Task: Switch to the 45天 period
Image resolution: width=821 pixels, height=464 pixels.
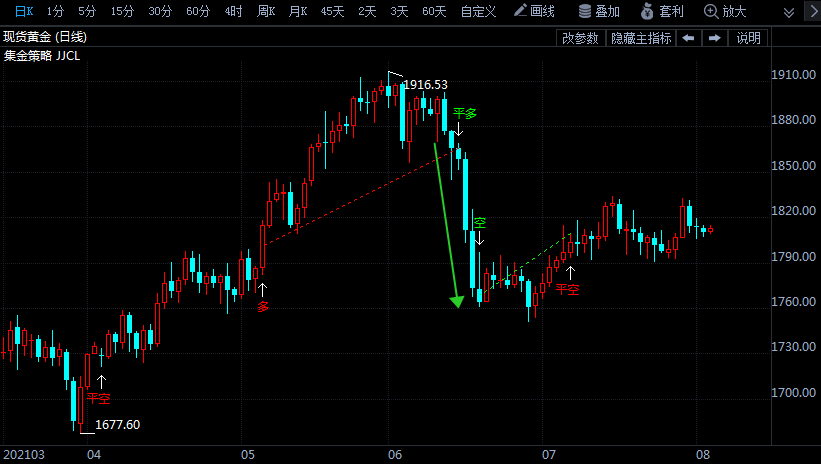Action: point(332,12)
